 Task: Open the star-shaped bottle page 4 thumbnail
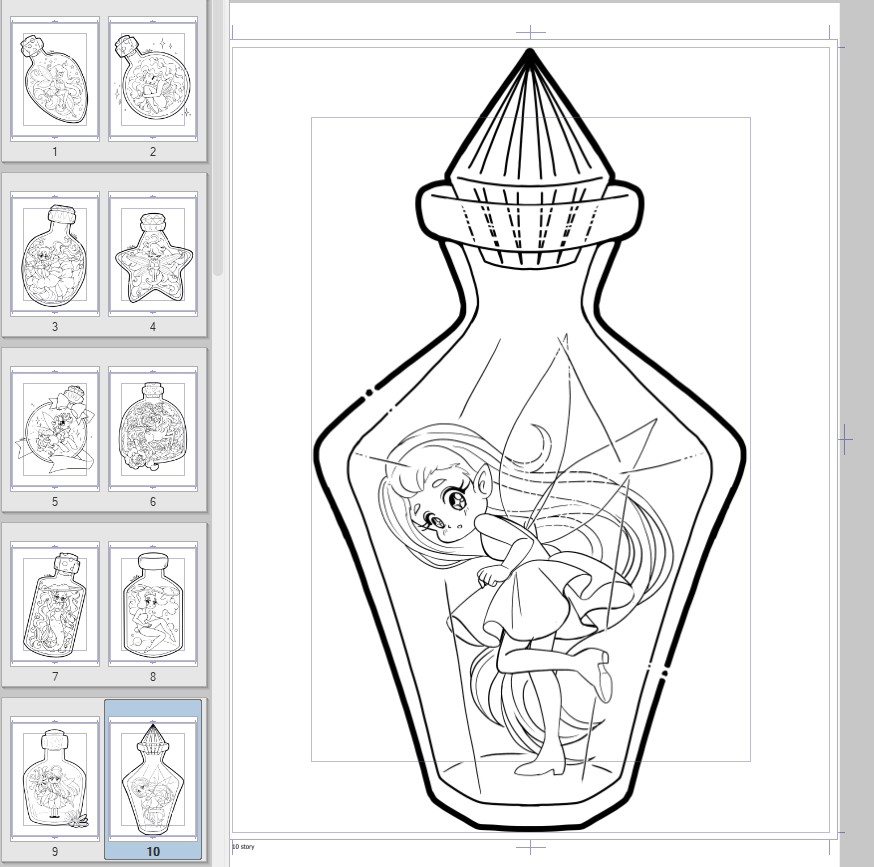coord(152,255)
